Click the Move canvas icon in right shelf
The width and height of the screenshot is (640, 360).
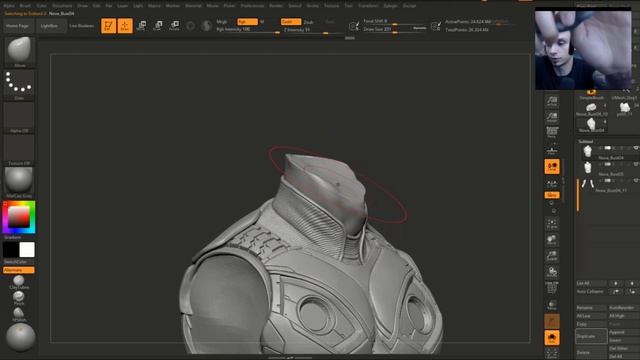click(552, 240)
